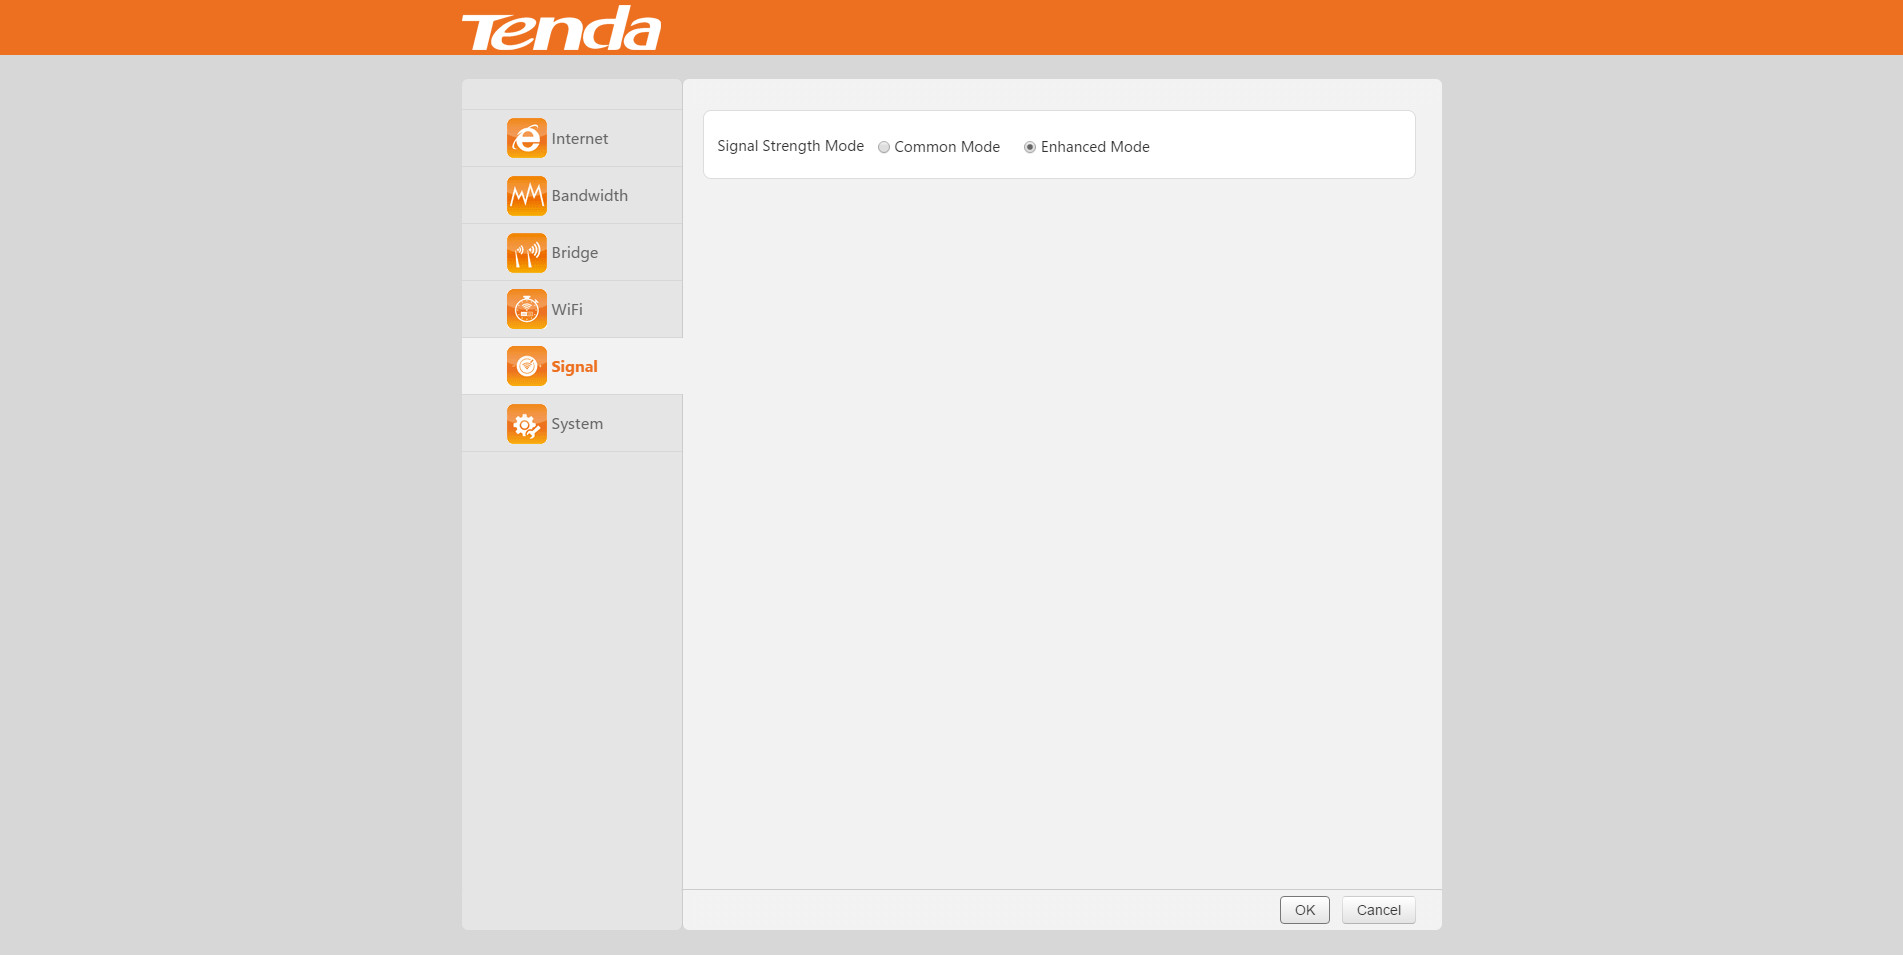Select the Enhanced Mode radio button
1903x955 pixels.
[x=1030, y=147]
